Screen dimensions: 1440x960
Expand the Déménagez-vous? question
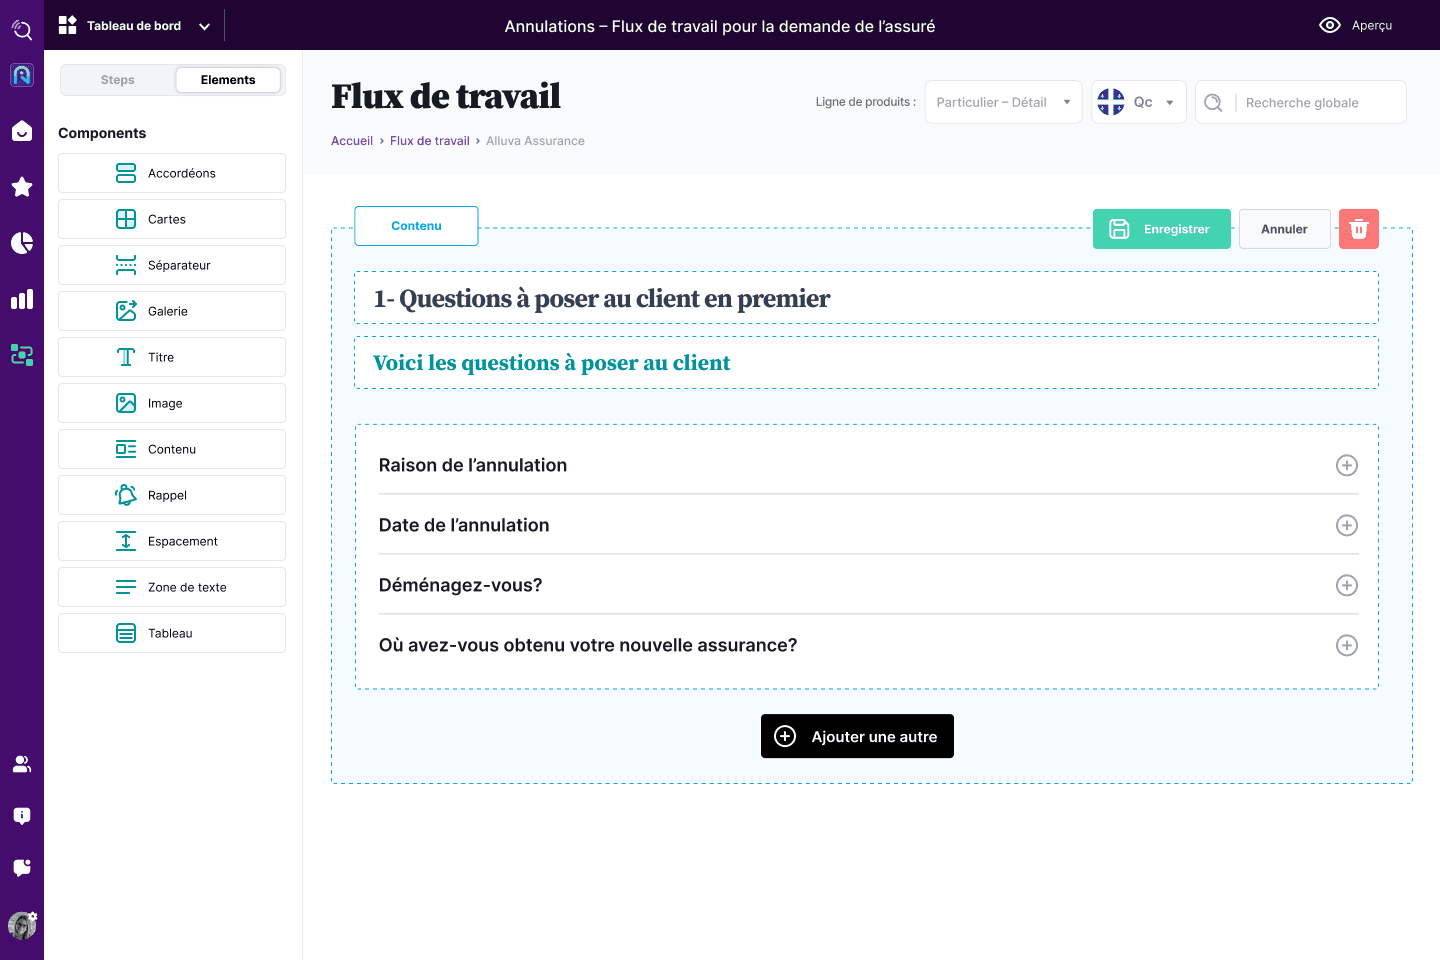coord(1346,585)
